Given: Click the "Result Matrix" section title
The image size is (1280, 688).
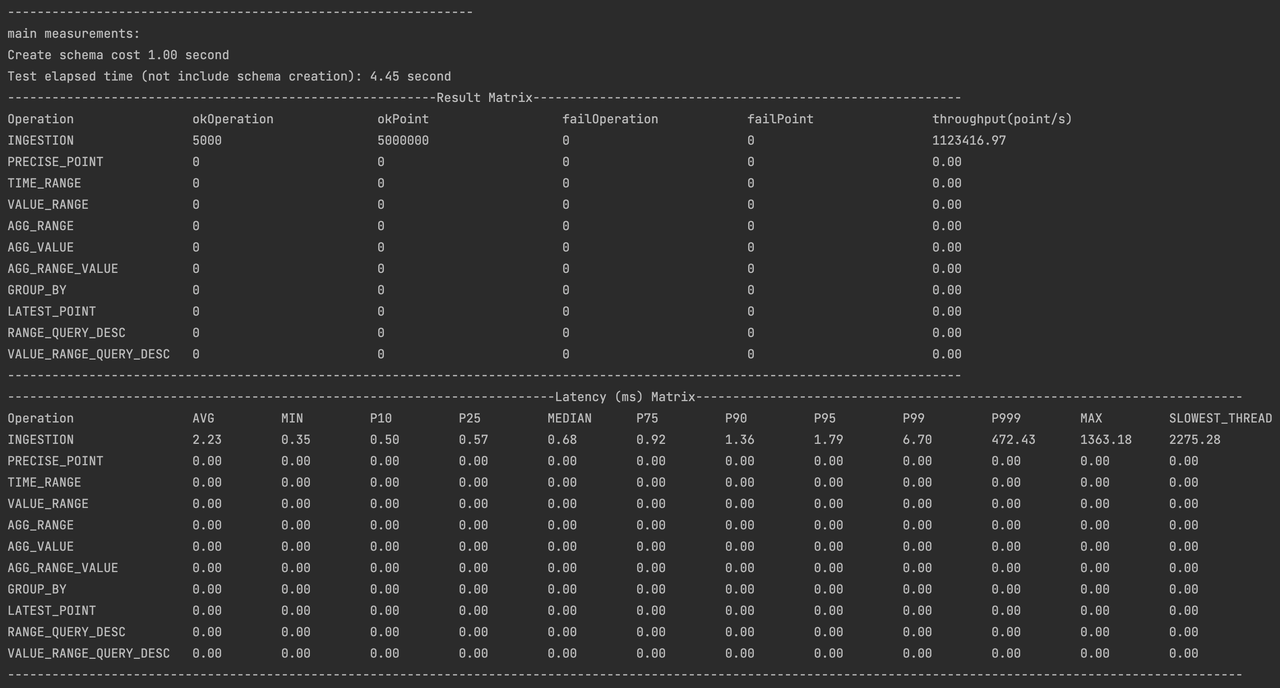Looking at the screenshot, I should click(x=484, y=97).
